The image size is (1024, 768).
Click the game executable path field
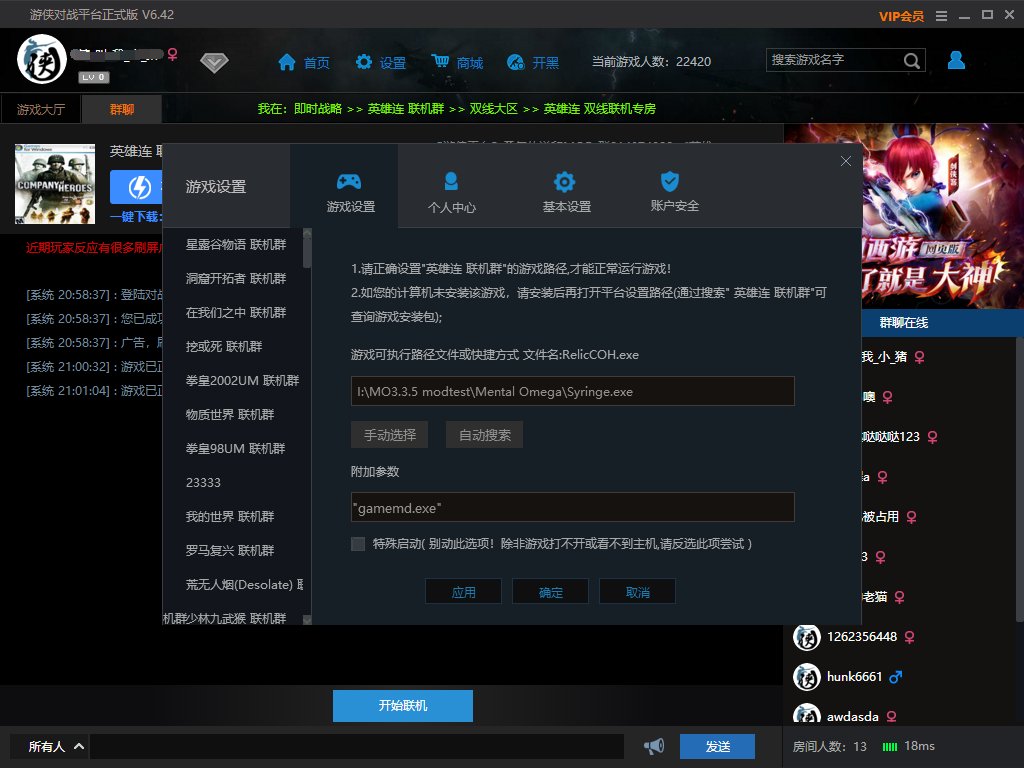[573, 391]
